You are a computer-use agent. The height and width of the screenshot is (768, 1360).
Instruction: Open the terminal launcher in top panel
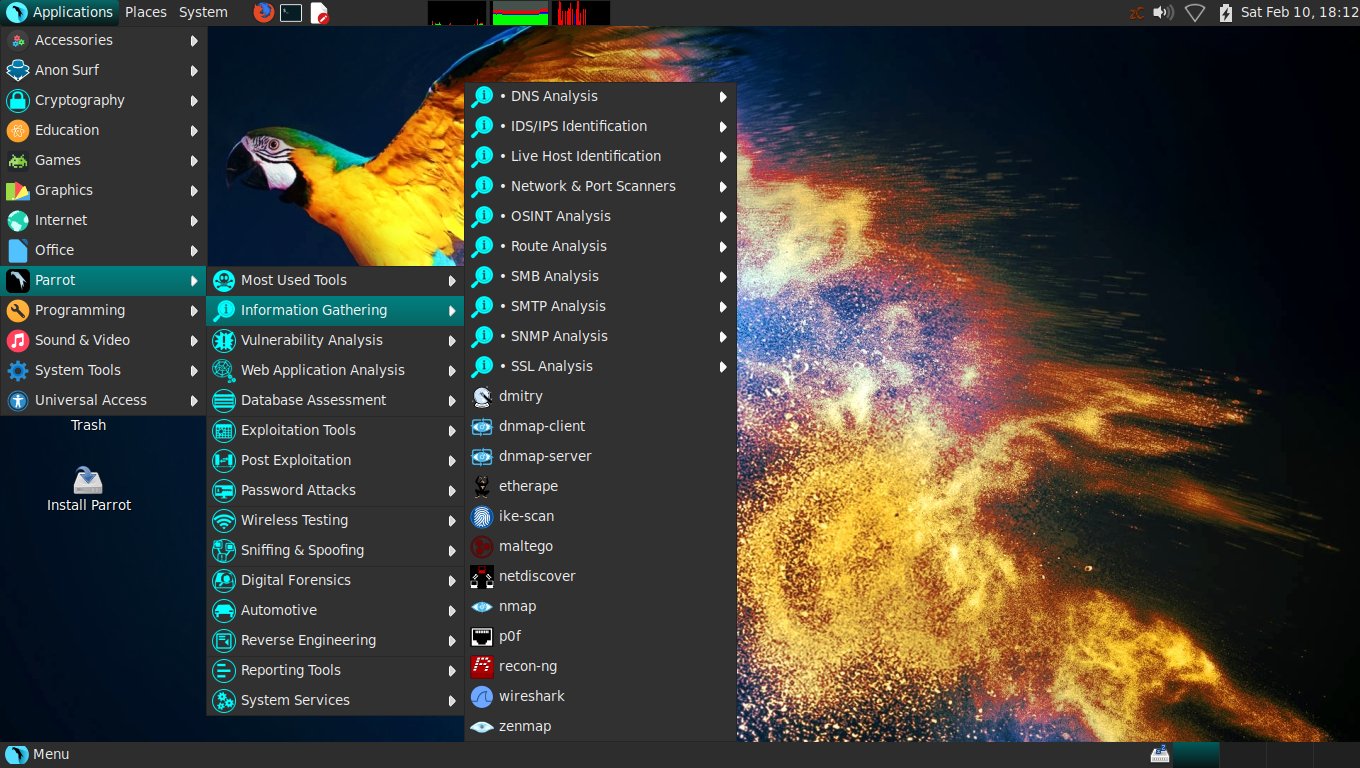coord(291,13)
